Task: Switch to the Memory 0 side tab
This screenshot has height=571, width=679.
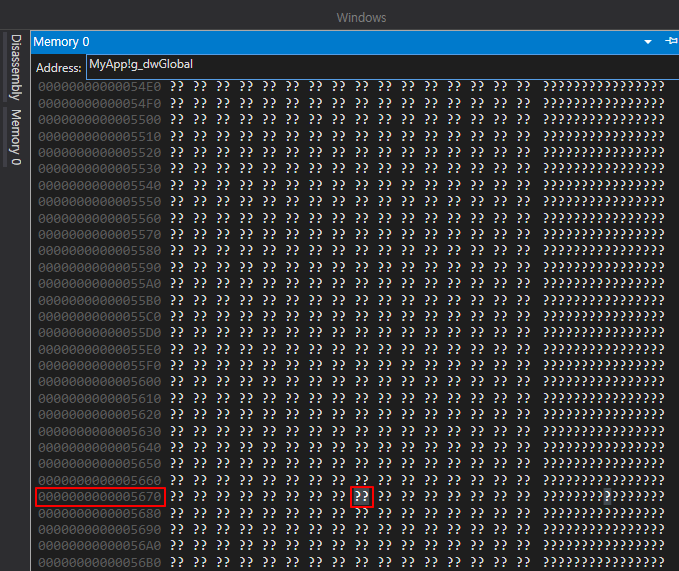Action: coord(16,137)
